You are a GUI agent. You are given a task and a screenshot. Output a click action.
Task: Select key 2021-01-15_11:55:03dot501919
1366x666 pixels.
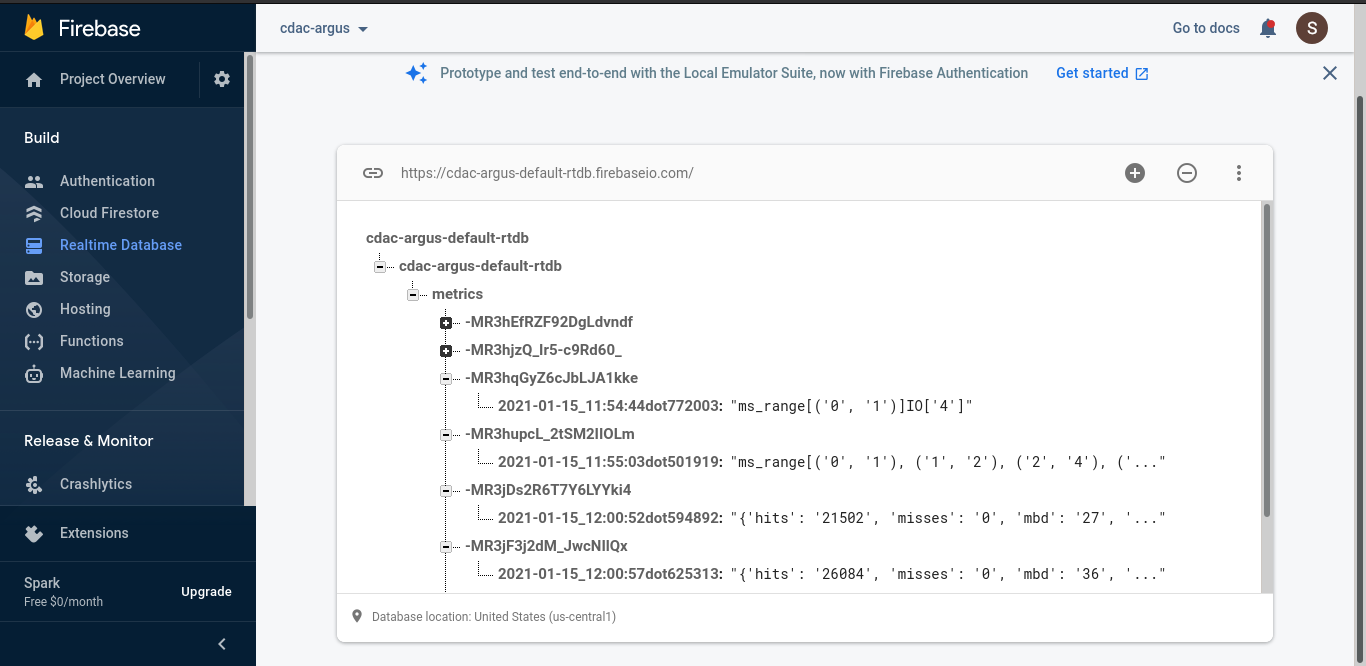(610, 462)
